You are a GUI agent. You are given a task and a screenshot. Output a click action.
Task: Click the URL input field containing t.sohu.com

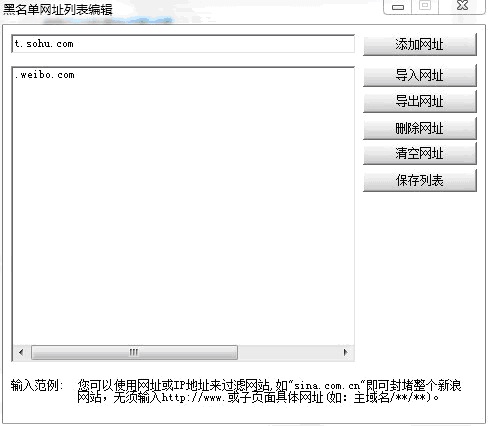point(183,44)
